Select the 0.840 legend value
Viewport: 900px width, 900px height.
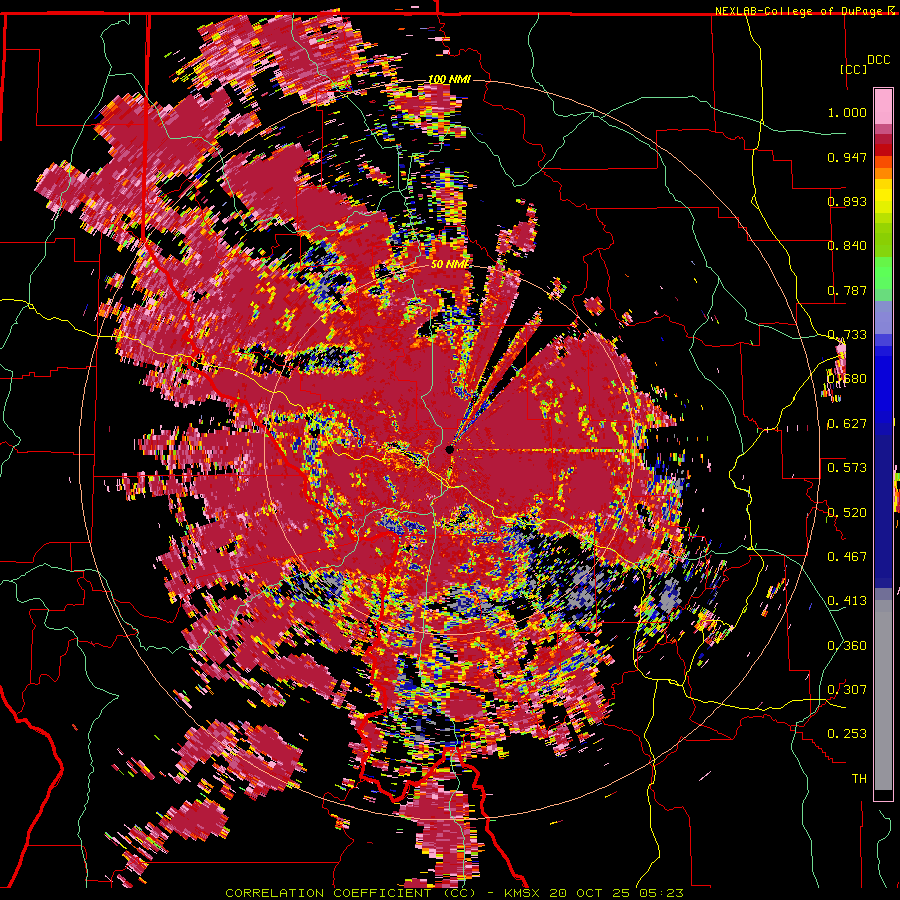tap(847, 246)
